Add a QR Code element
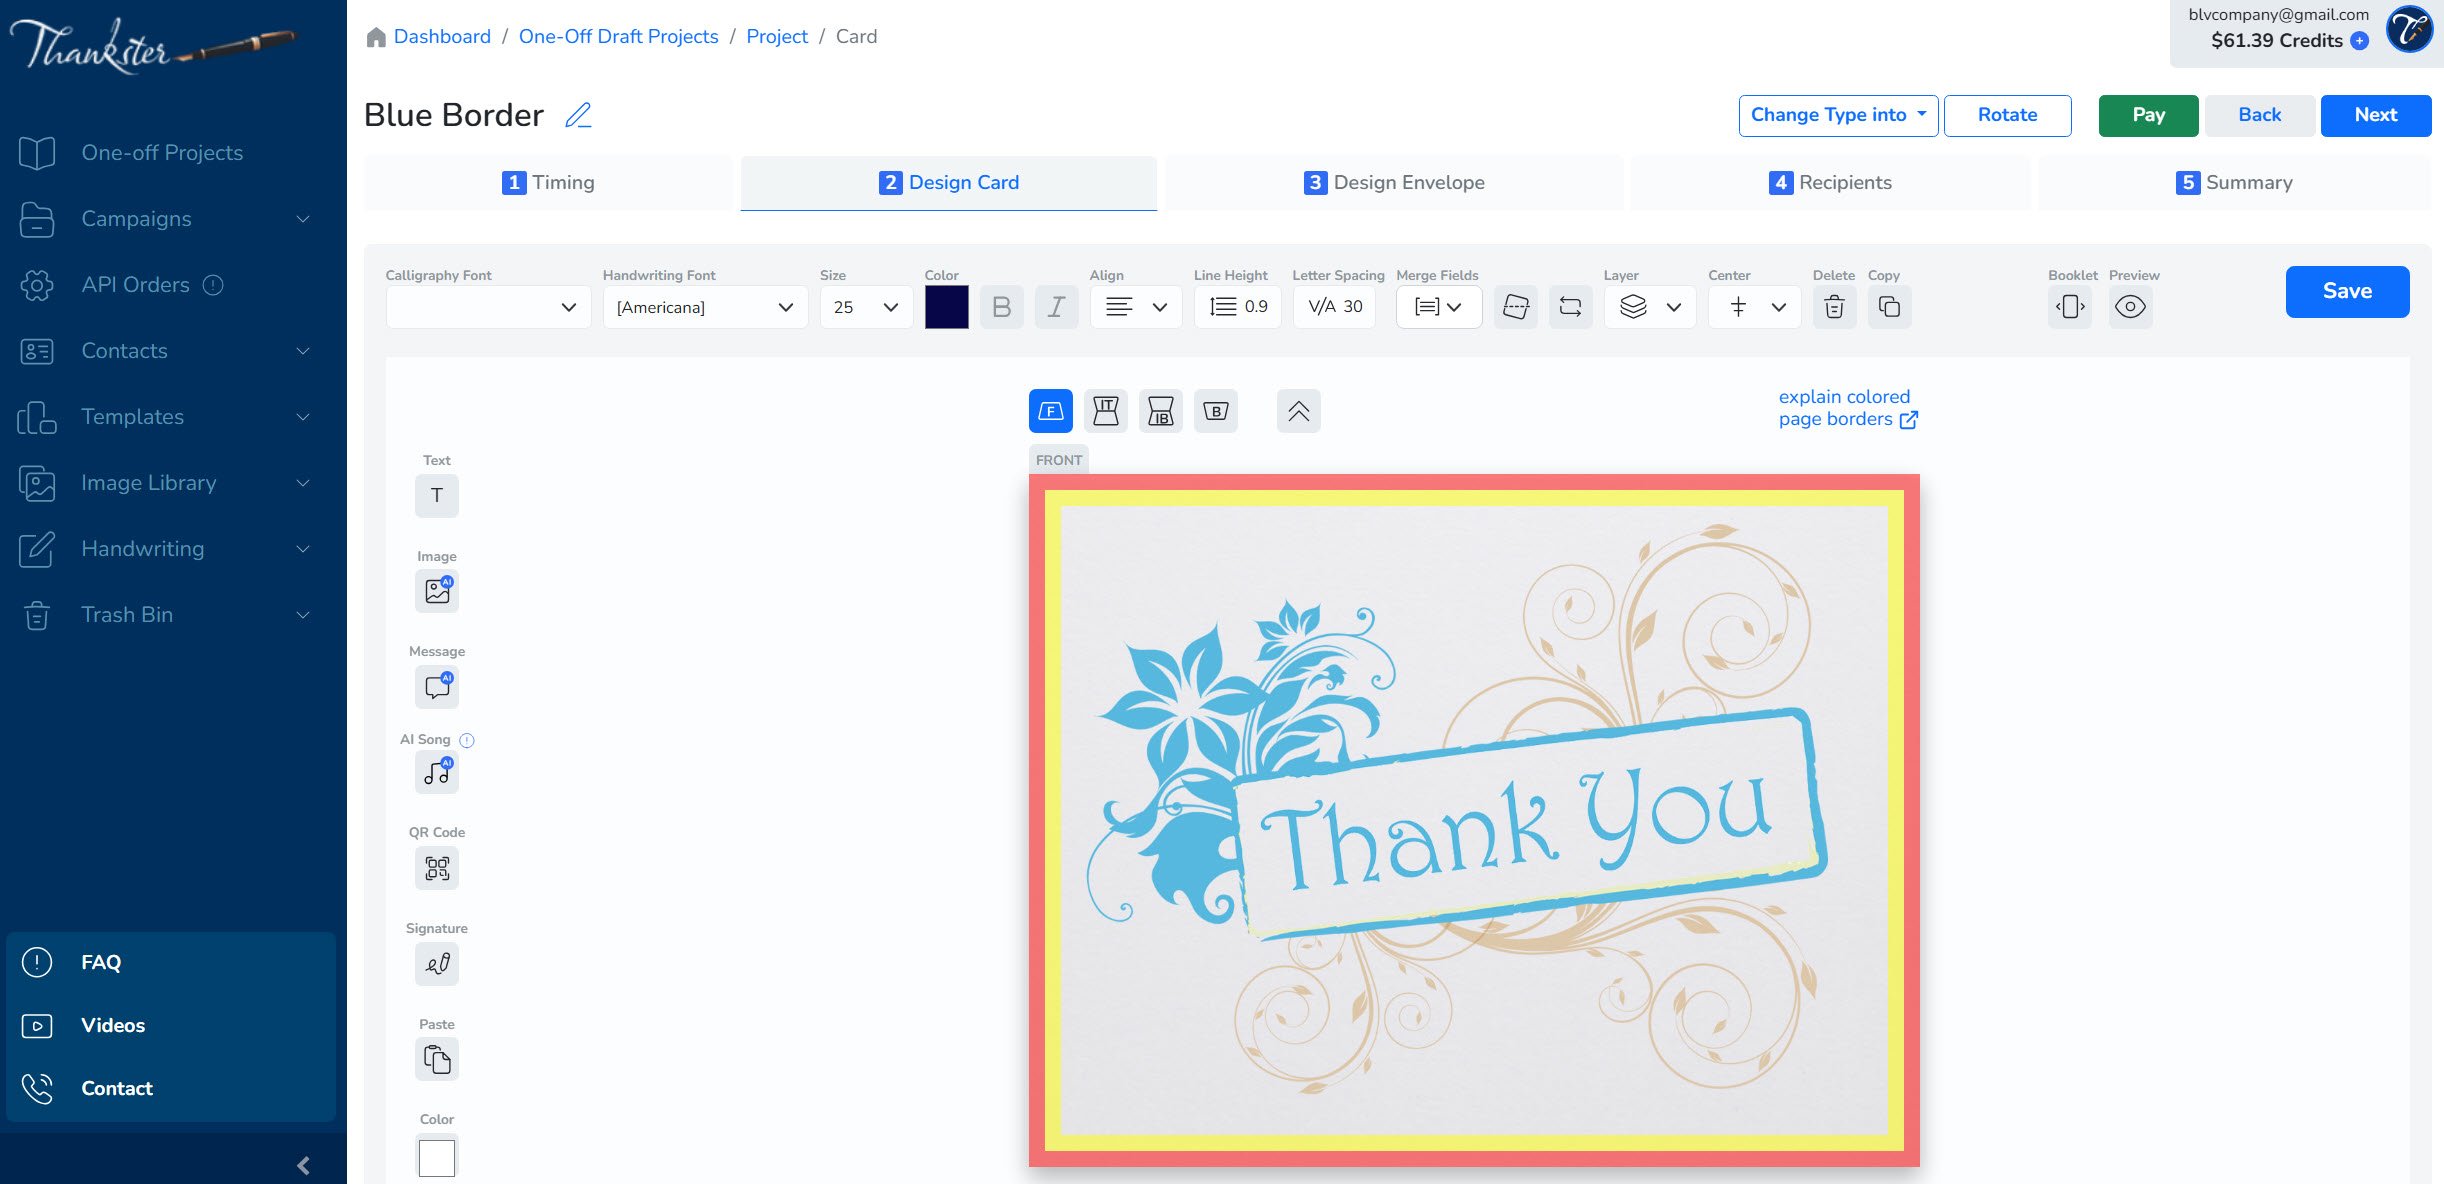This screenshot has width=2444, height=1184. tap(437, 868)
